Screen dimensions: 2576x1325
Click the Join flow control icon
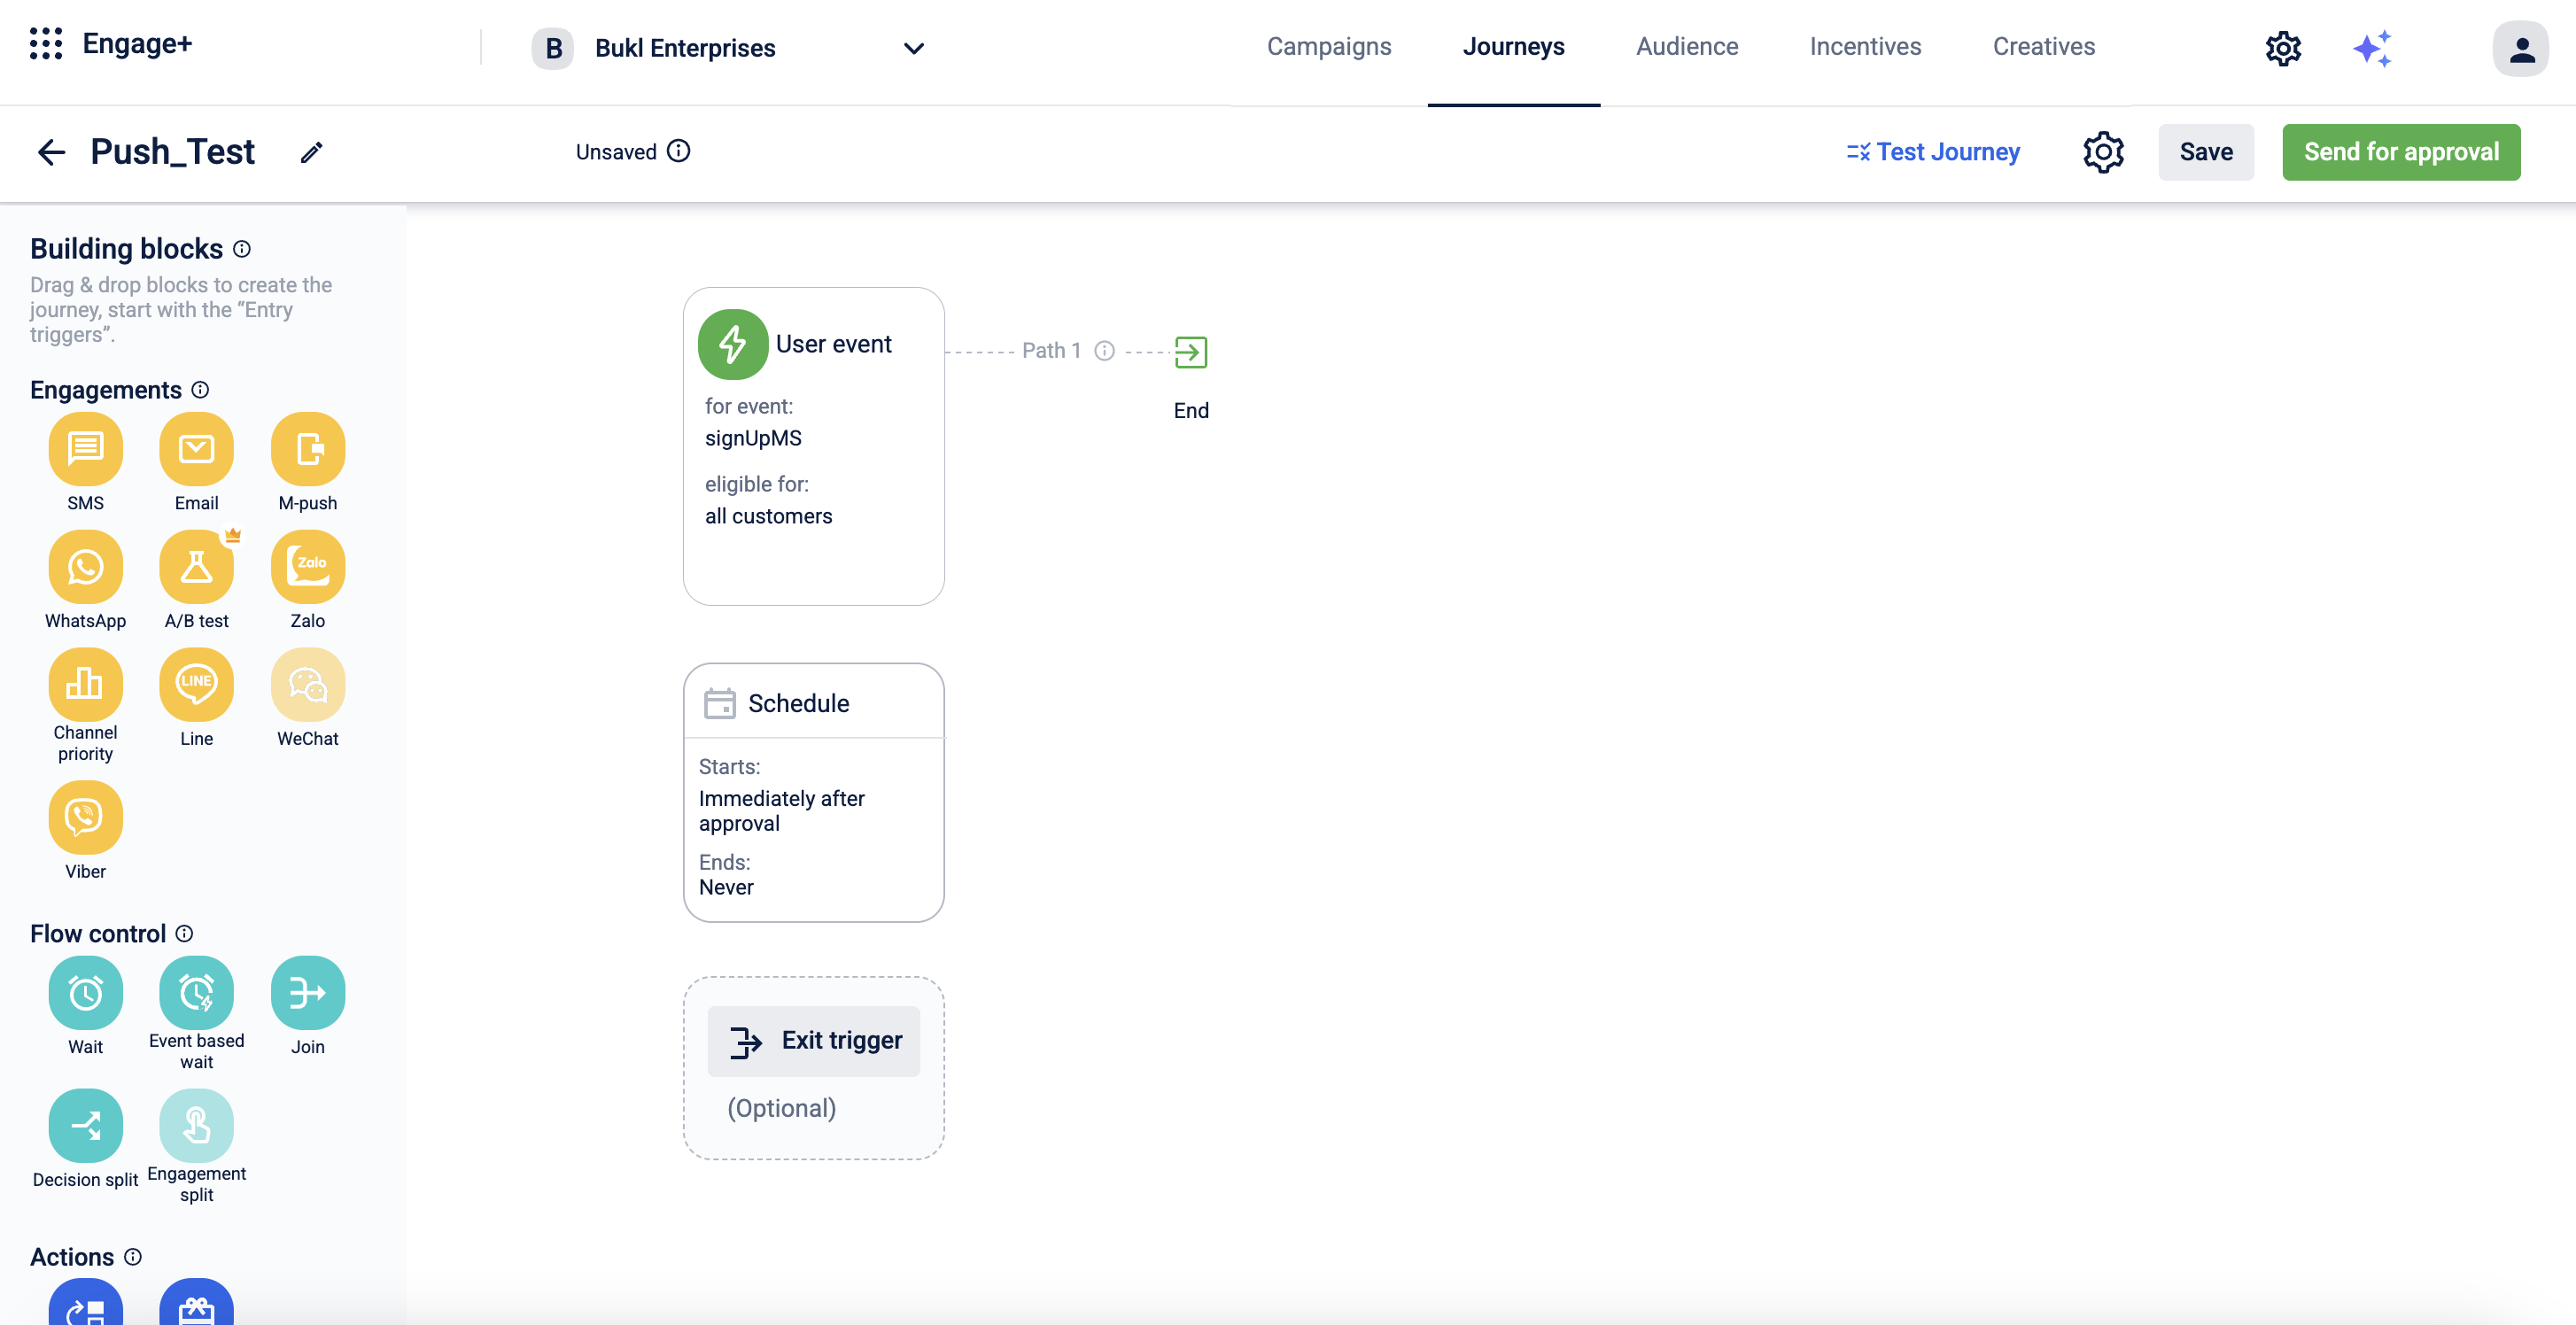307,993
